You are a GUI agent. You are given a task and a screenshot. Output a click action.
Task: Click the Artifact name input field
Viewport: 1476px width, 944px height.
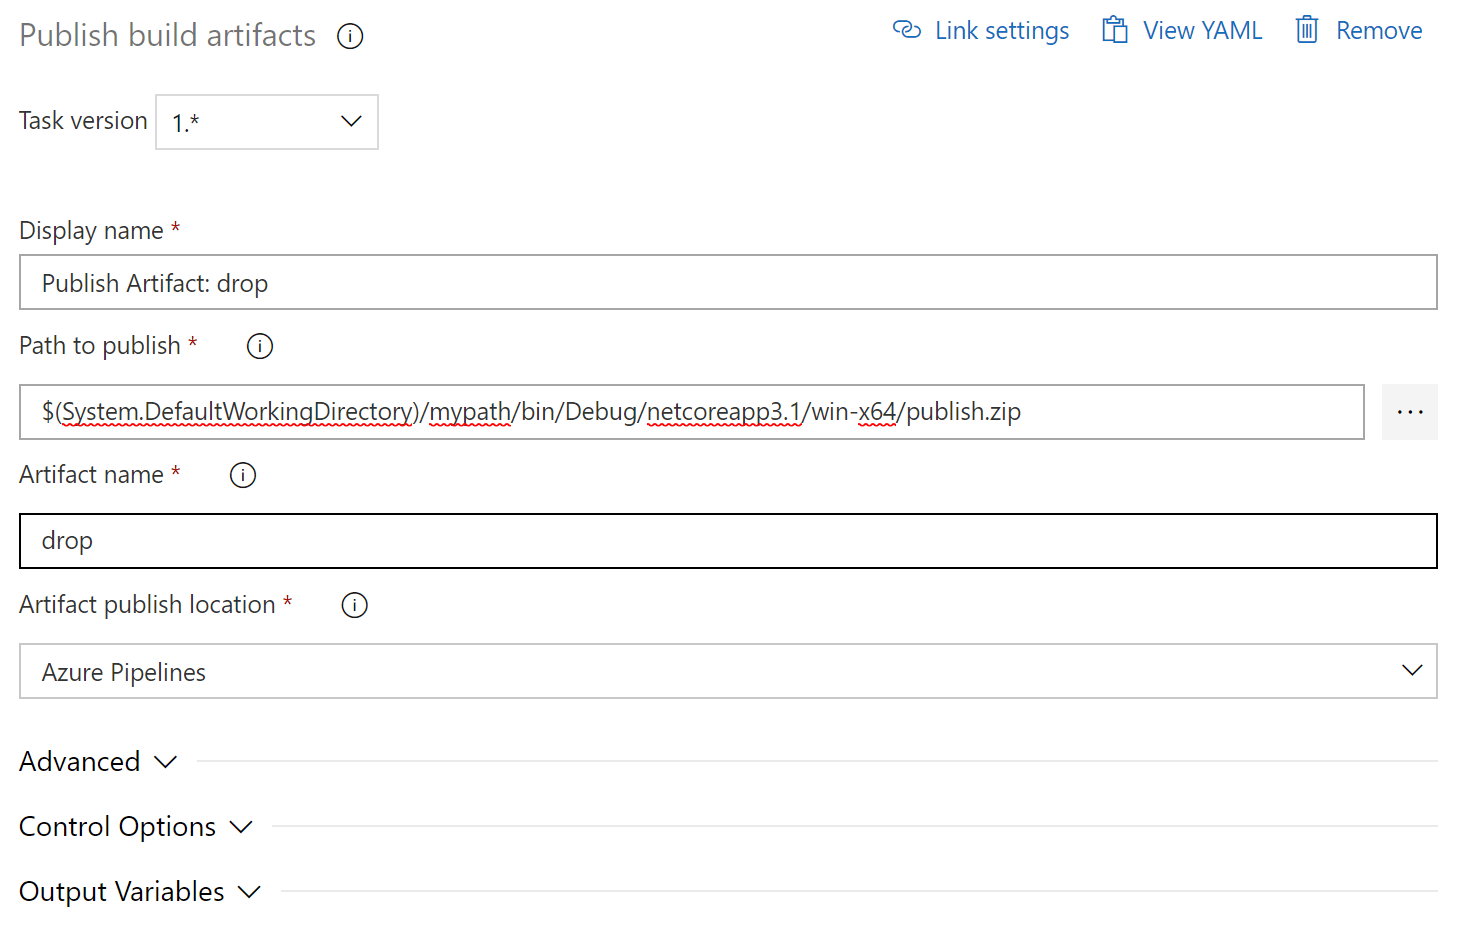tap(728, 541)
